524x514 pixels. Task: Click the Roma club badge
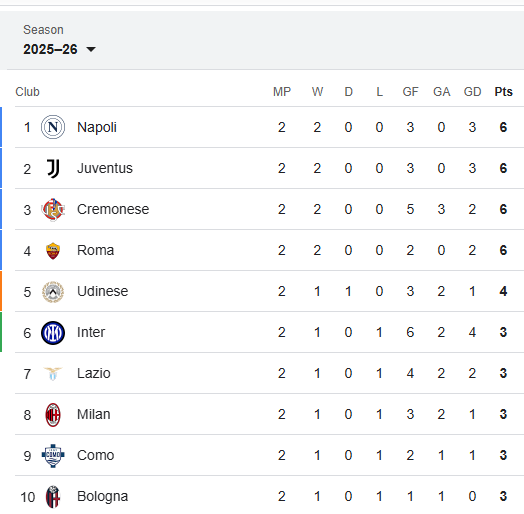[x=53, y=251]
